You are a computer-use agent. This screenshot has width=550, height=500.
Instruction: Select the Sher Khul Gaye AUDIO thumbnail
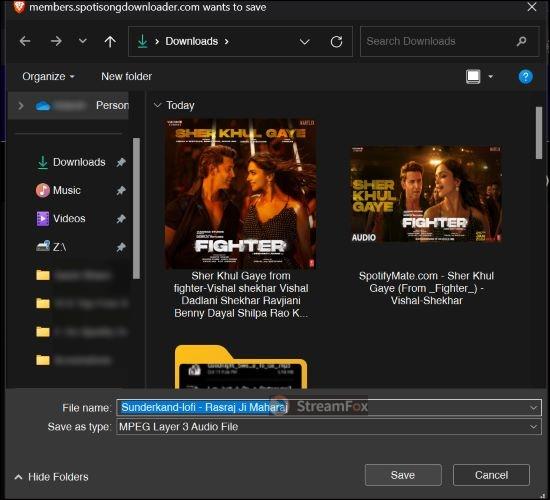point(427,194)
